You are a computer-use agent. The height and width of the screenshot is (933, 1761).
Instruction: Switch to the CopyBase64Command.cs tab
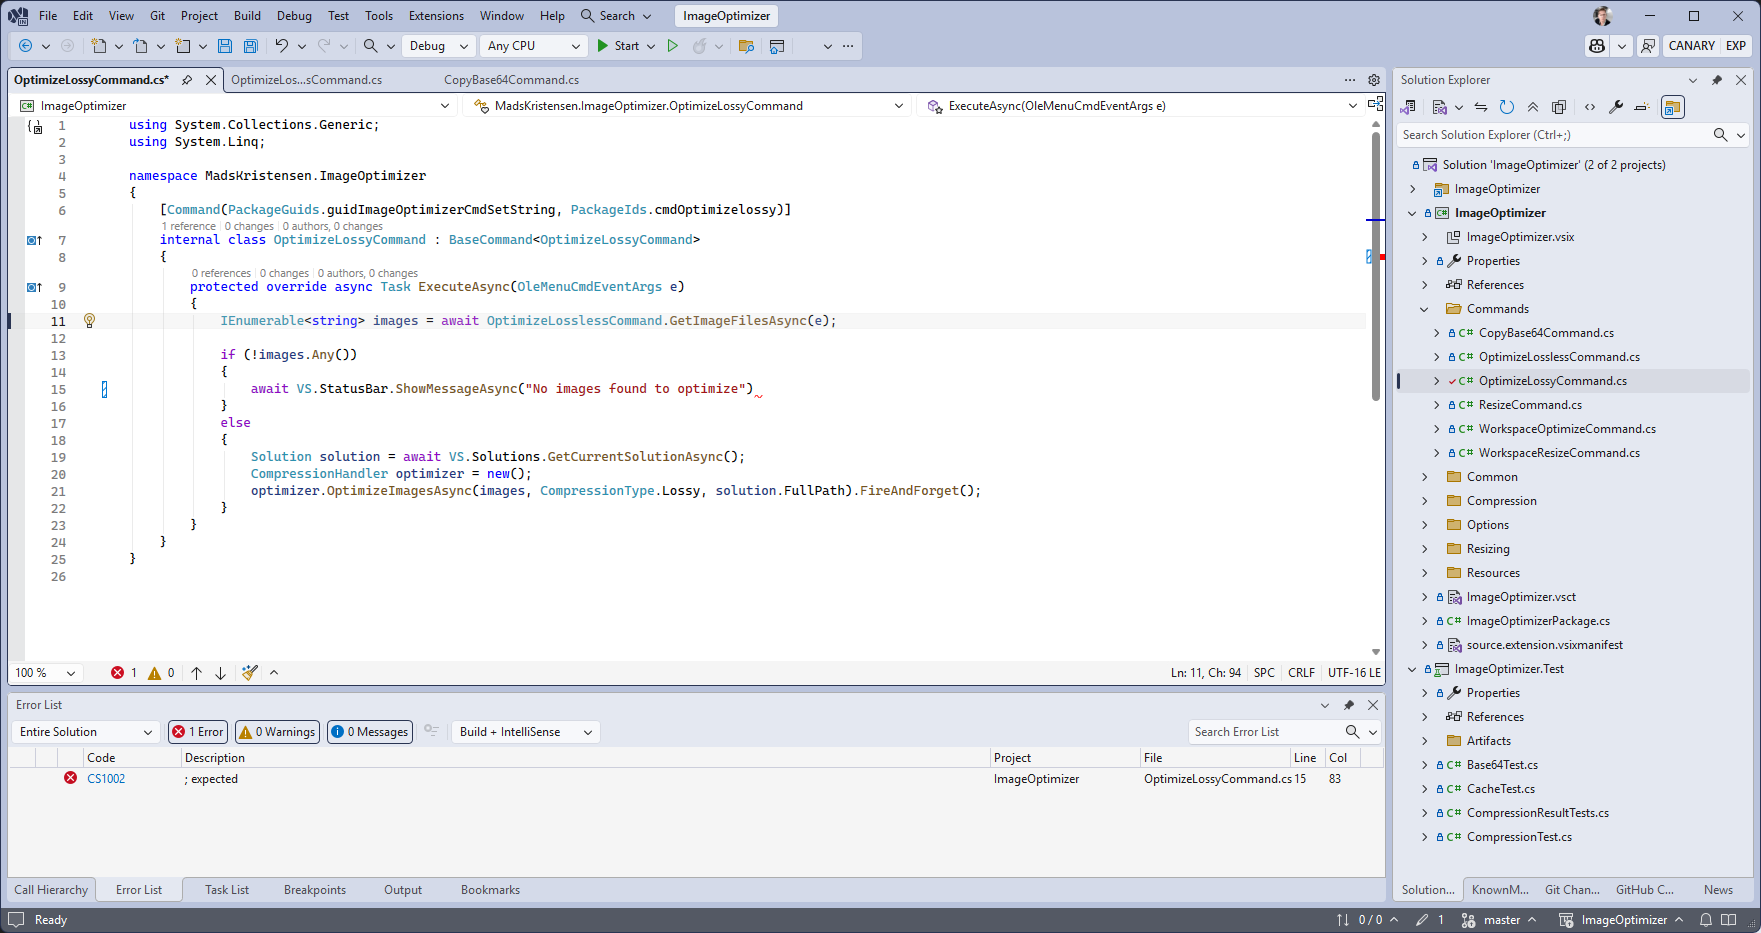coord(511,80)
